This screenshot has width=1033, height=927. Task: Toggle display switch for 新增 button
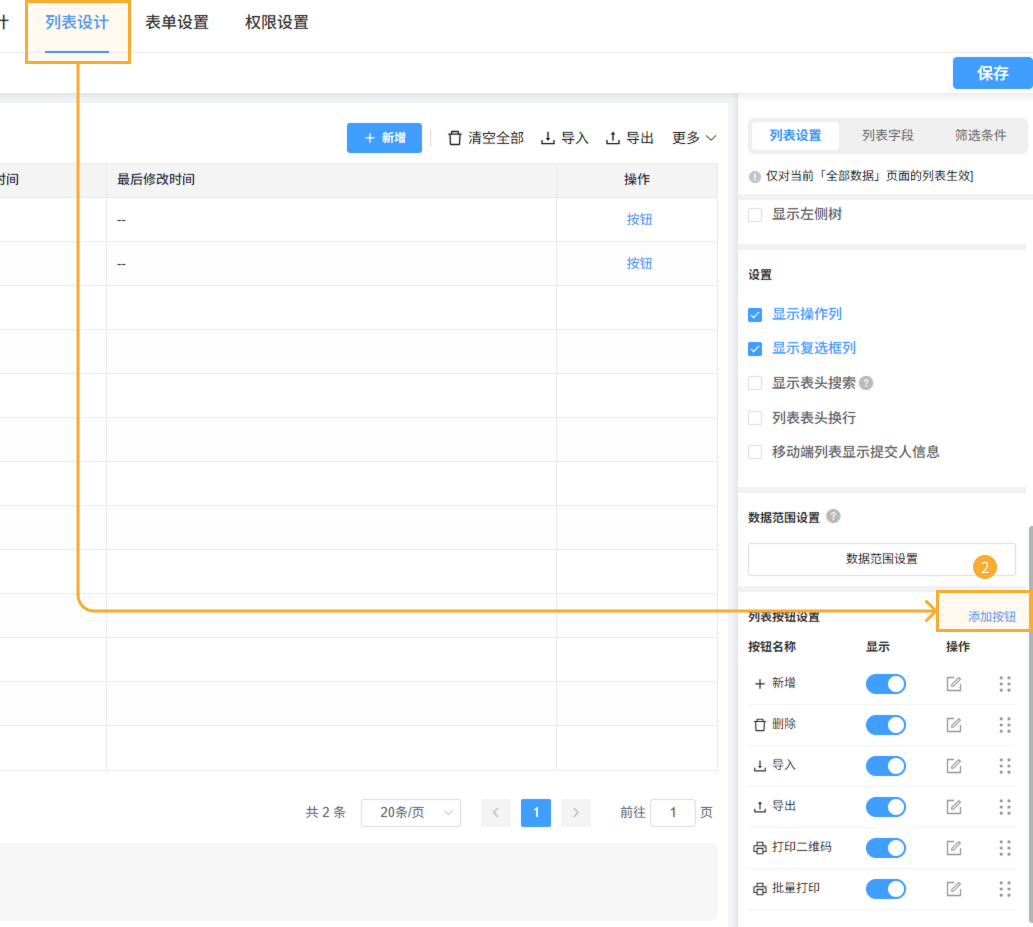(885, 684)
